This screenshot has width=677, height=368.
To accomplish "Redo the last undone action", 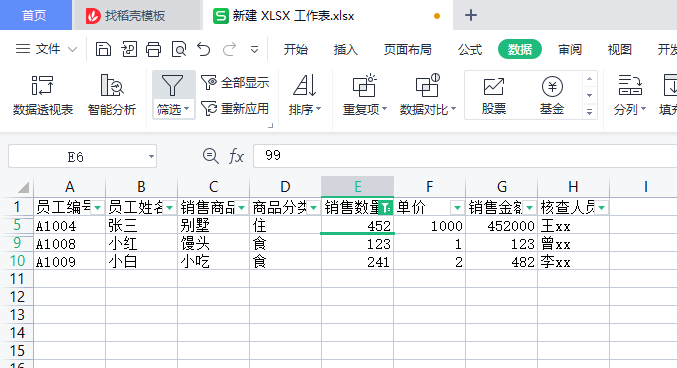I will click(229, 49).
